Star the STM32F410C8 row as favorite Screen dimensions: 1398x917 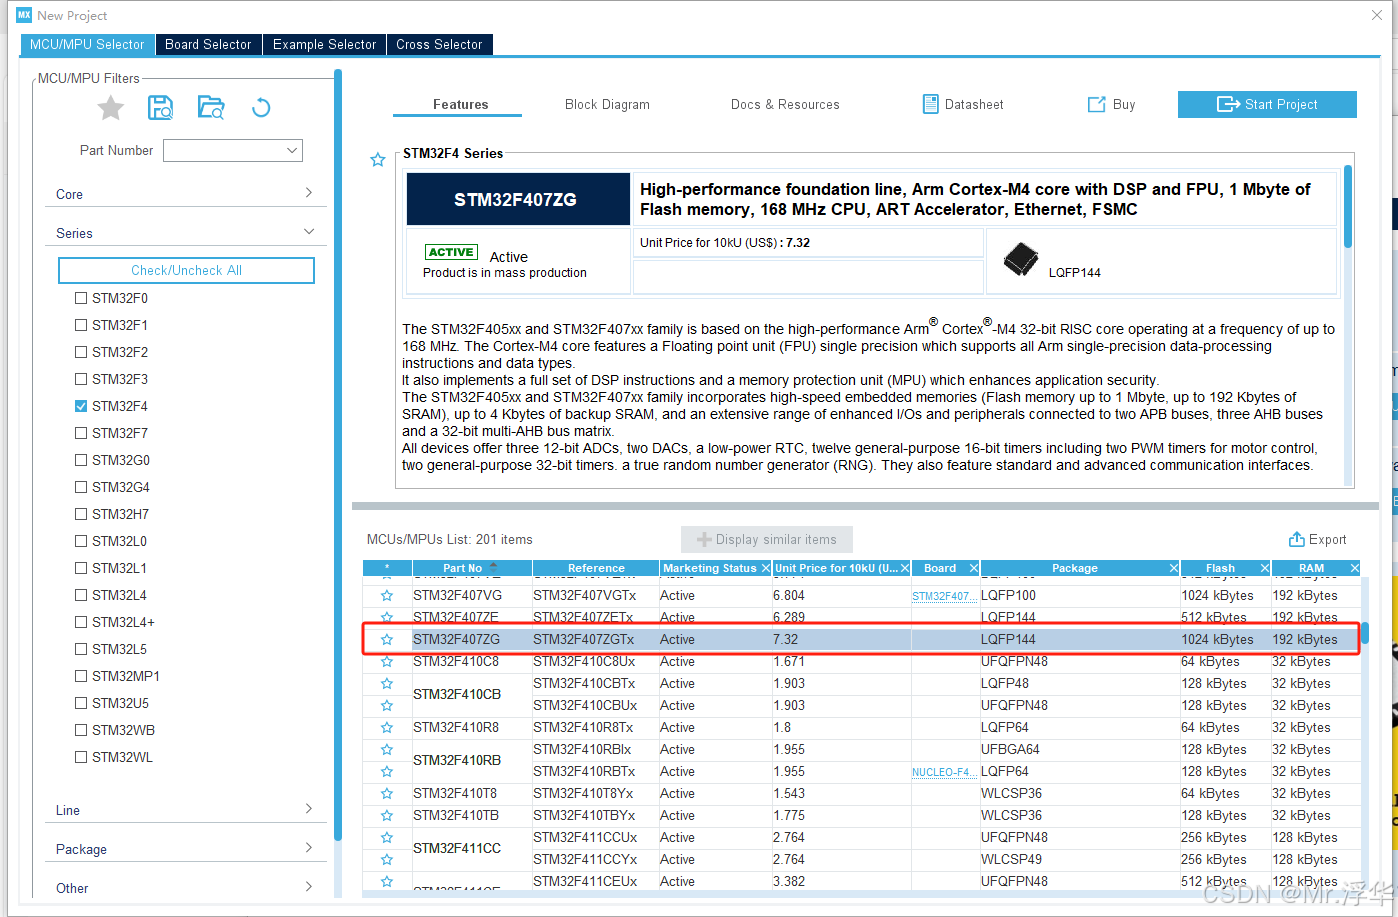tap(387, 662)
